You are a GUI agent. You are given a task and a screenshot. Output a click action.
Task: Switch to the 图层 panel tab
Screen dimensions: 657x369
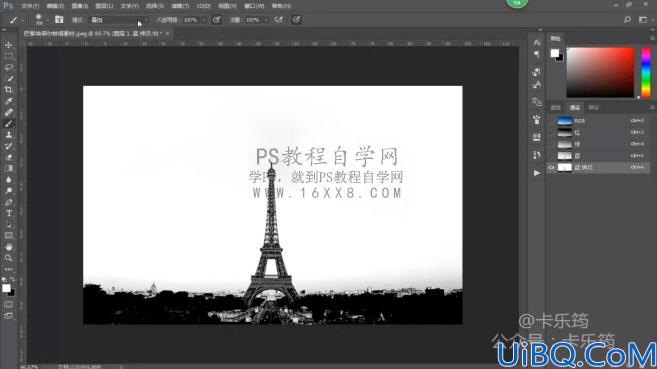(x=556, y=108)
